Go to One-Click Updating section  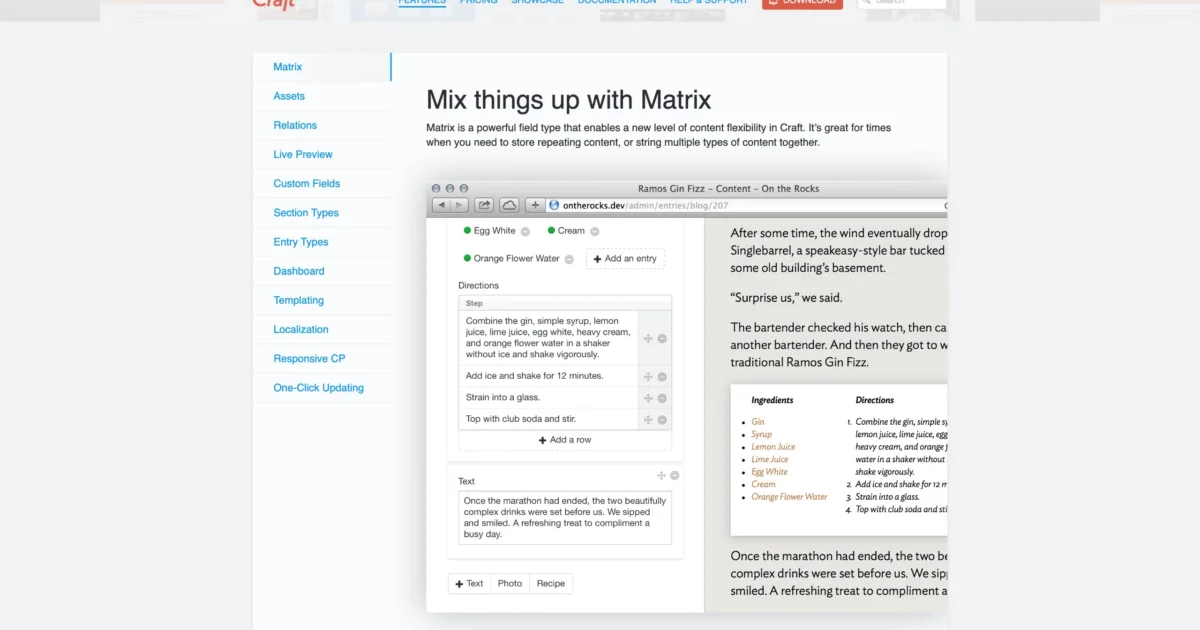tap(321, 388)
